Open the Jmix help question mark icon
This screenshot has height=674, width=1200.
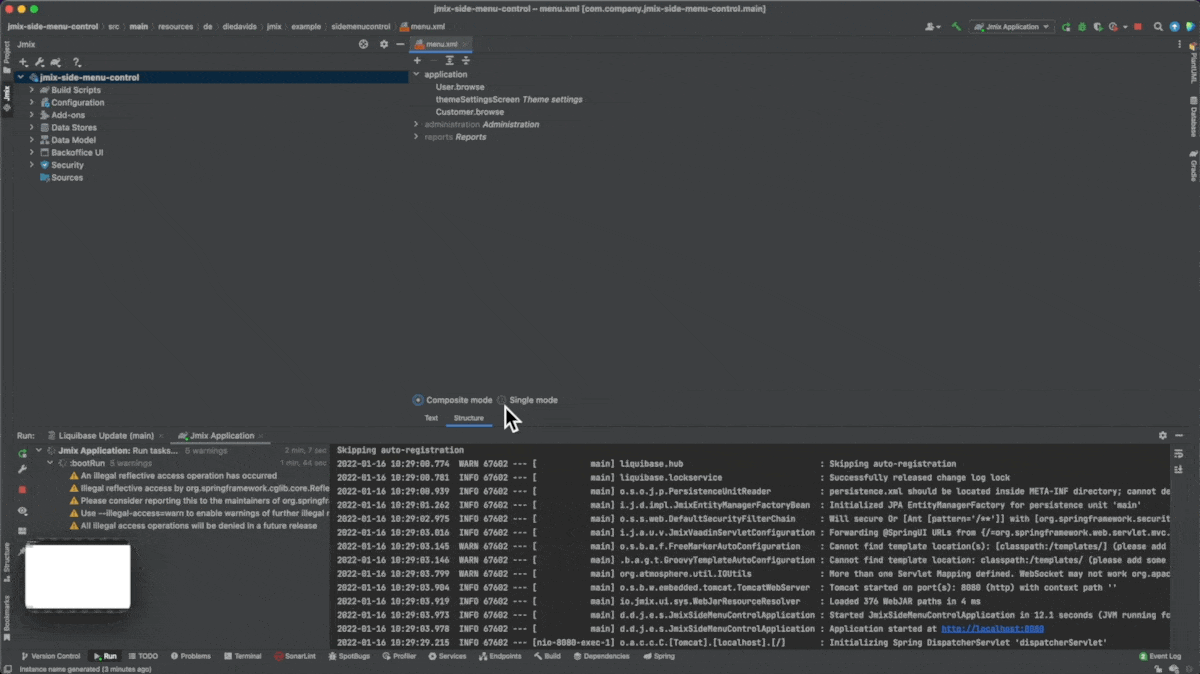(76, 62)
